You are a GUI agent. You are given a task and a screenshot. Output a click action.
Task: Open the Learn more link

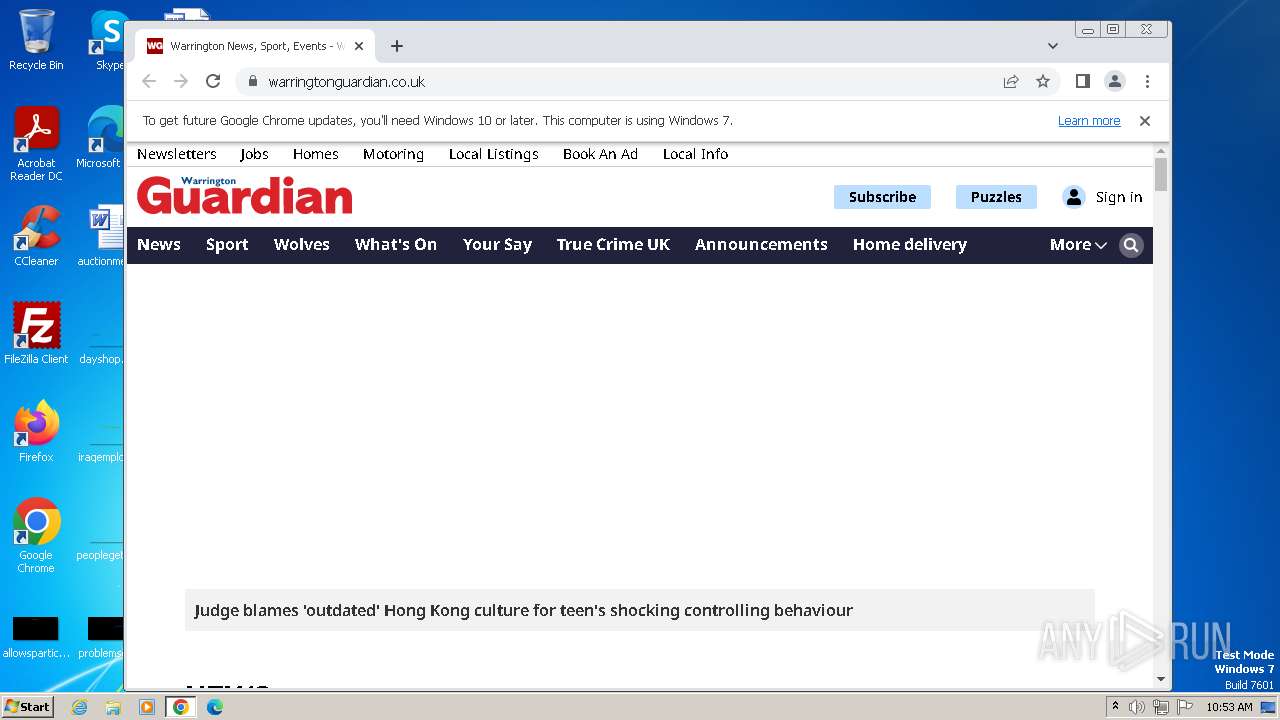1089,121
